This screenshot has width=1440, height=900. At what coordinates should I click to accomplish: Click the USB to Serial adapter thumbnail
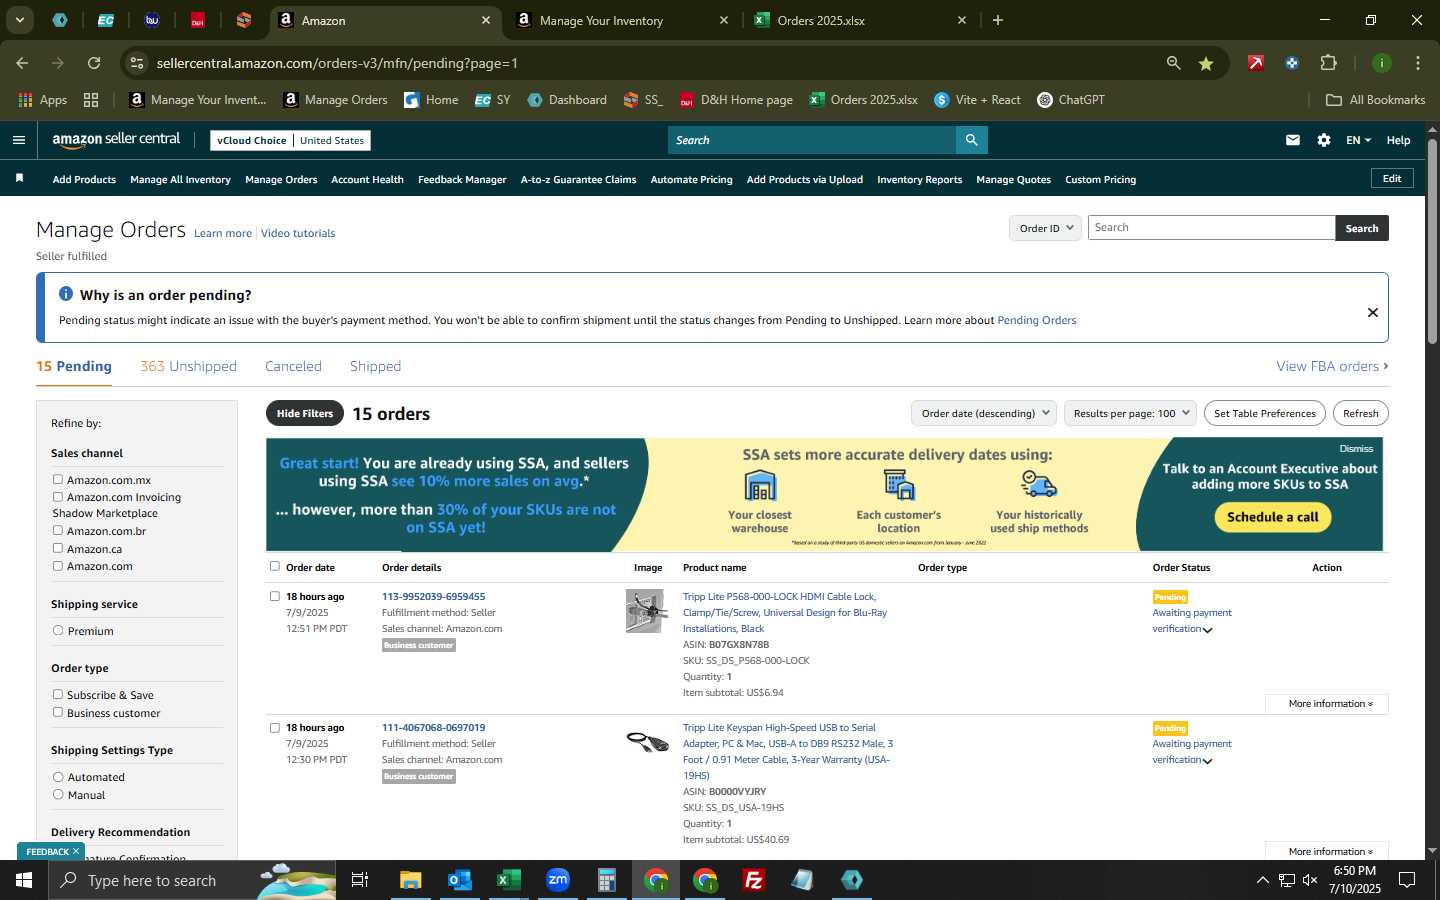point(646,742)
